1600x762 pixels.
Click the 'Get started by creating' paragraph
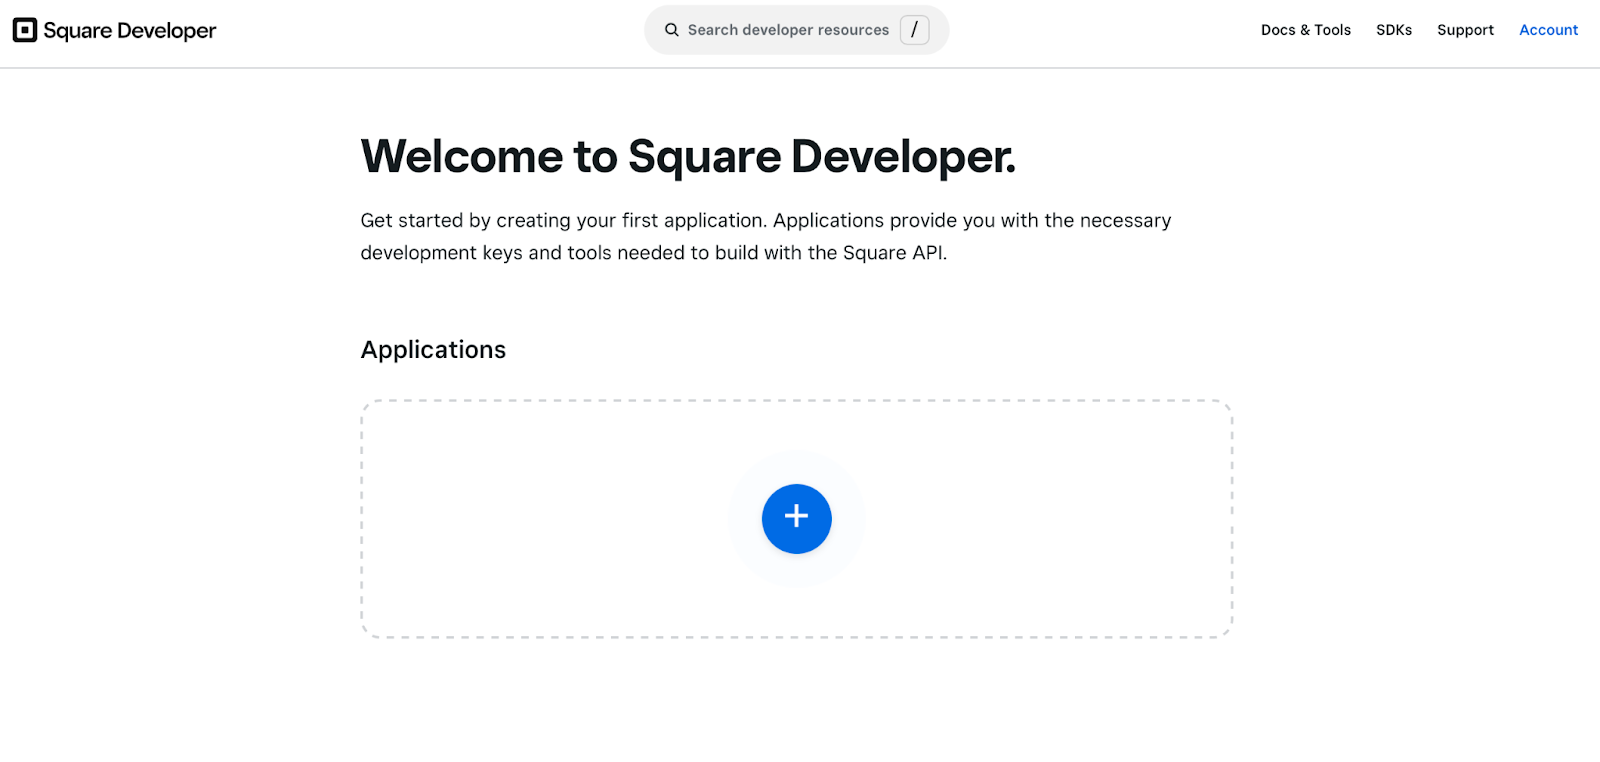[766, 236]
